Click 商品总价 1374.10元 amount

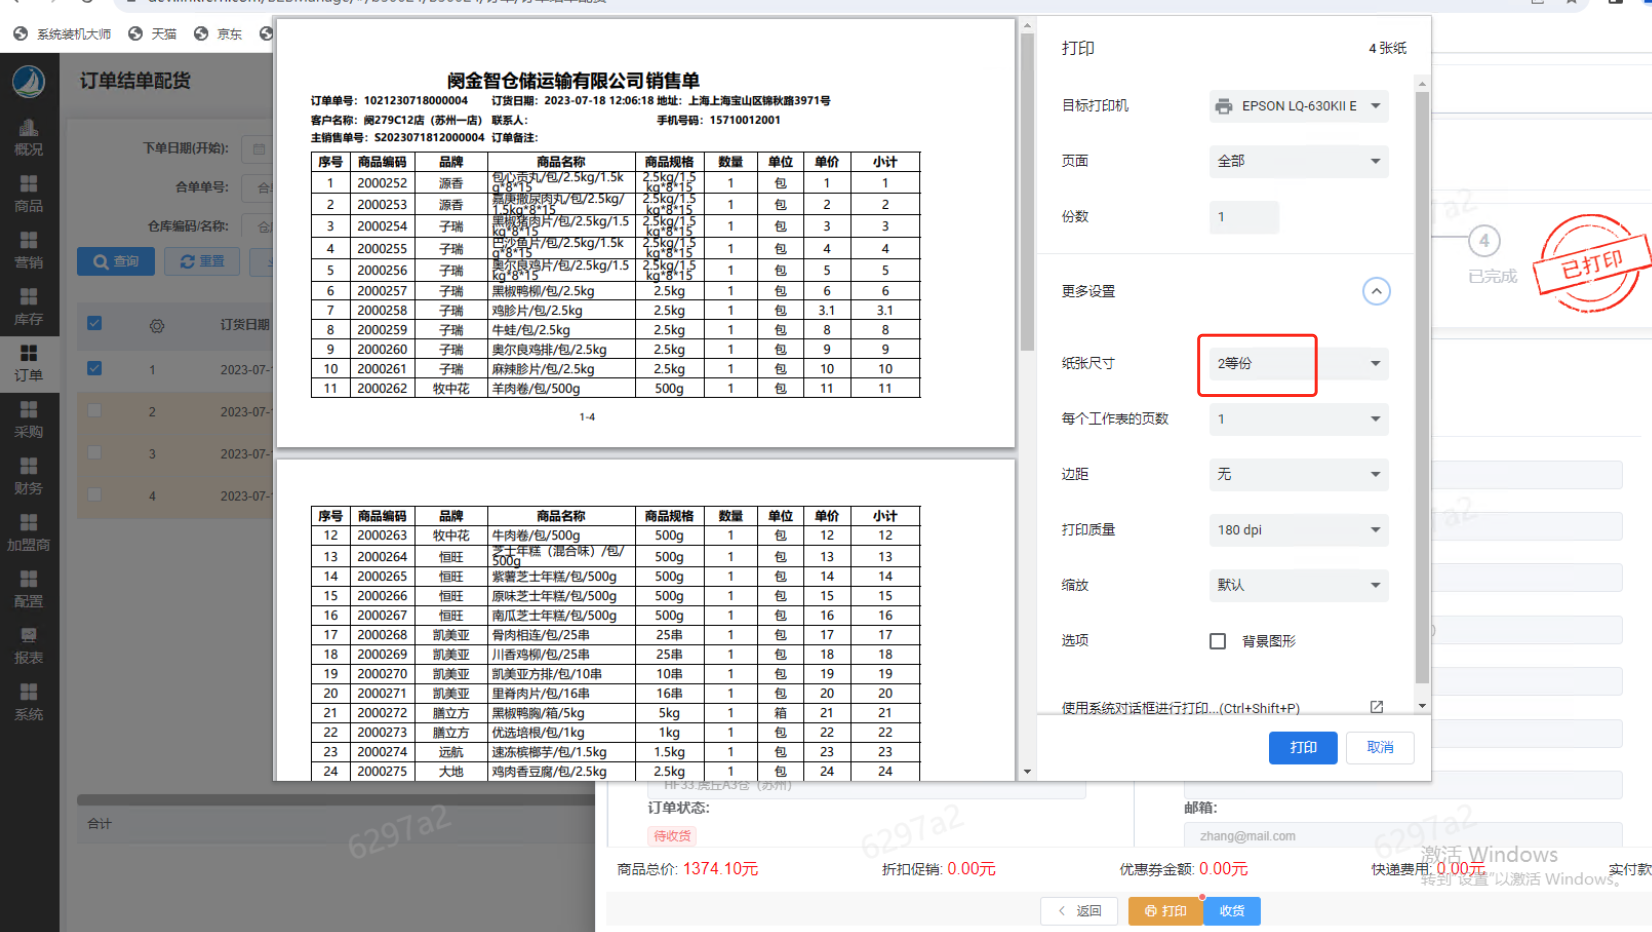[720, 869]
